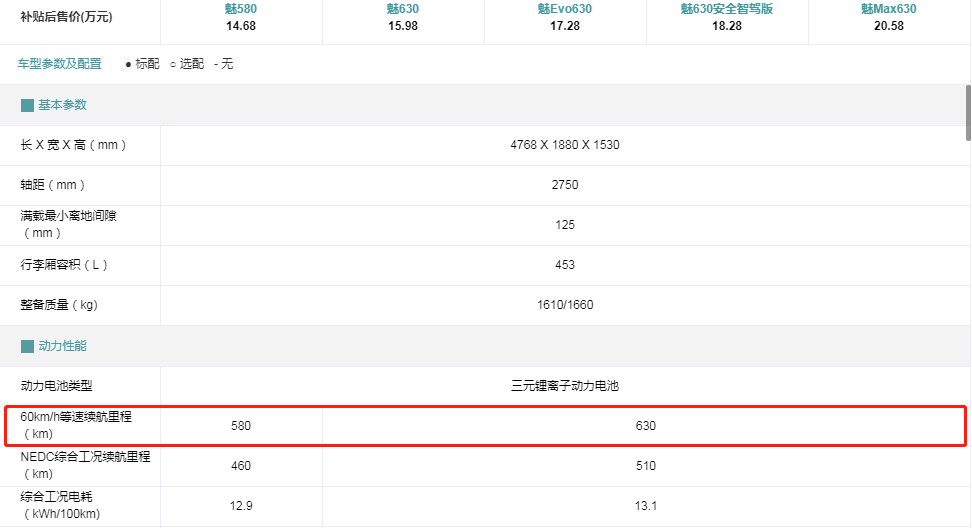This screenshot has height=528, width=972.
Task: Click the 18.28 price value
Action: click(x=727, y=26)
